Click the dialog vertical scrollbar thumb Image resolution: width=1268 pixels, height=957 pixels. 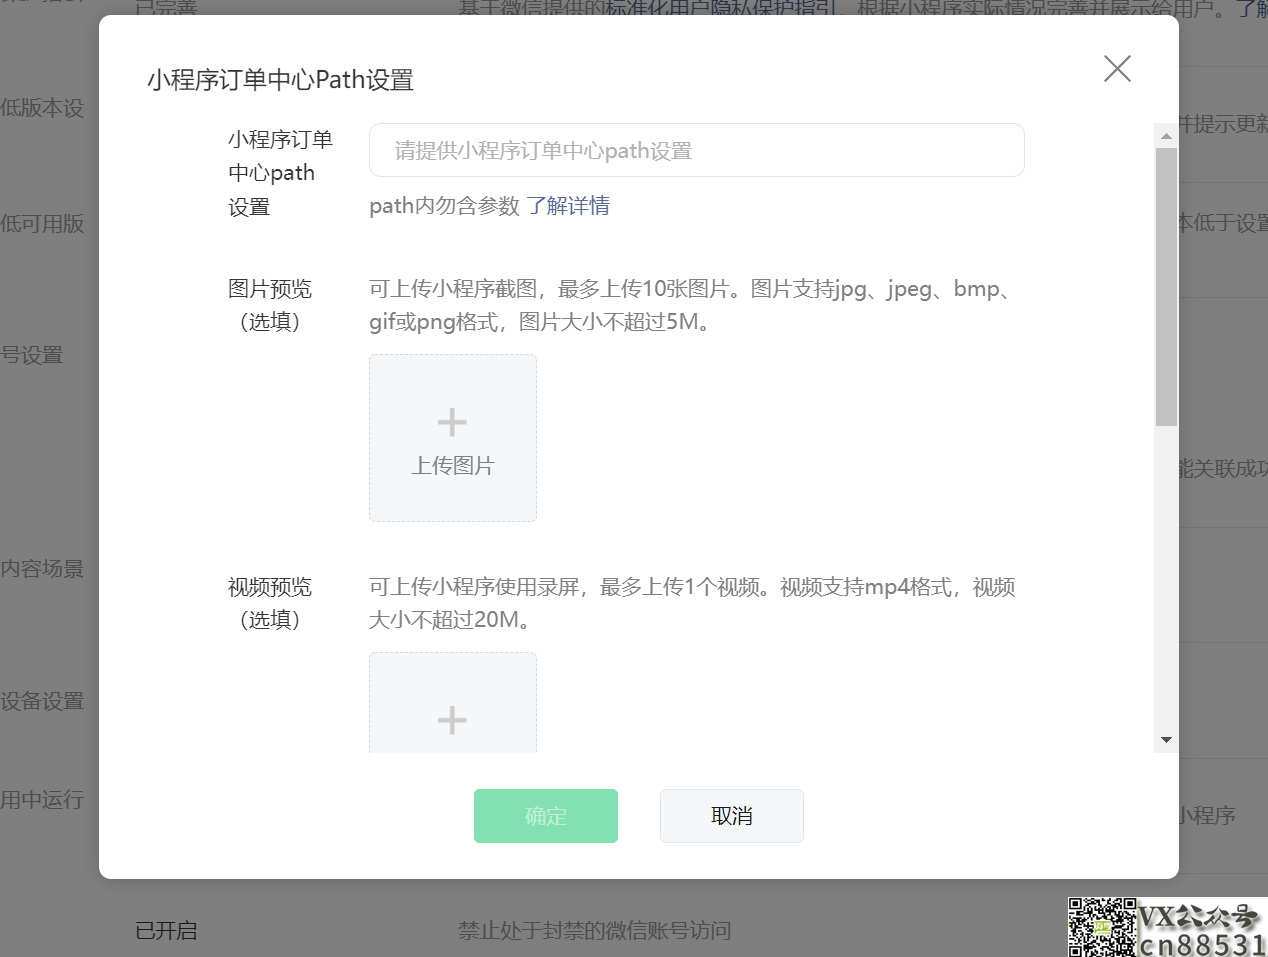pos(1166,287)
